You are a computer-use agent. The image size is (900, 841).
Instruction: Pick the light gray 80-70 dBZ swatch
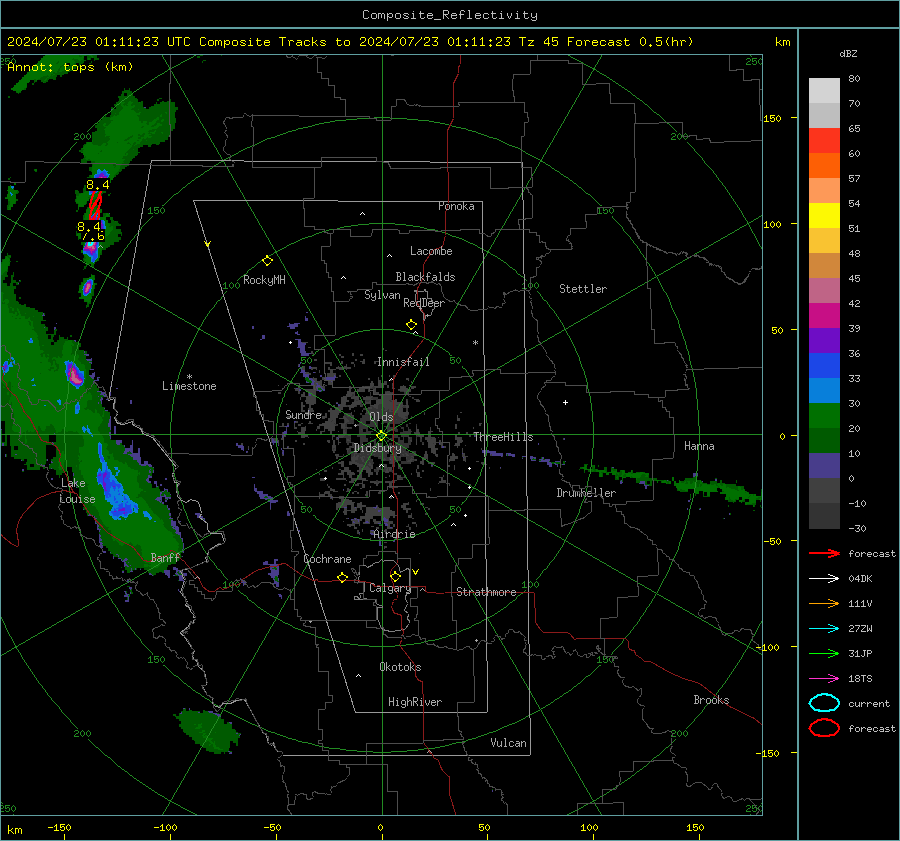824,91
